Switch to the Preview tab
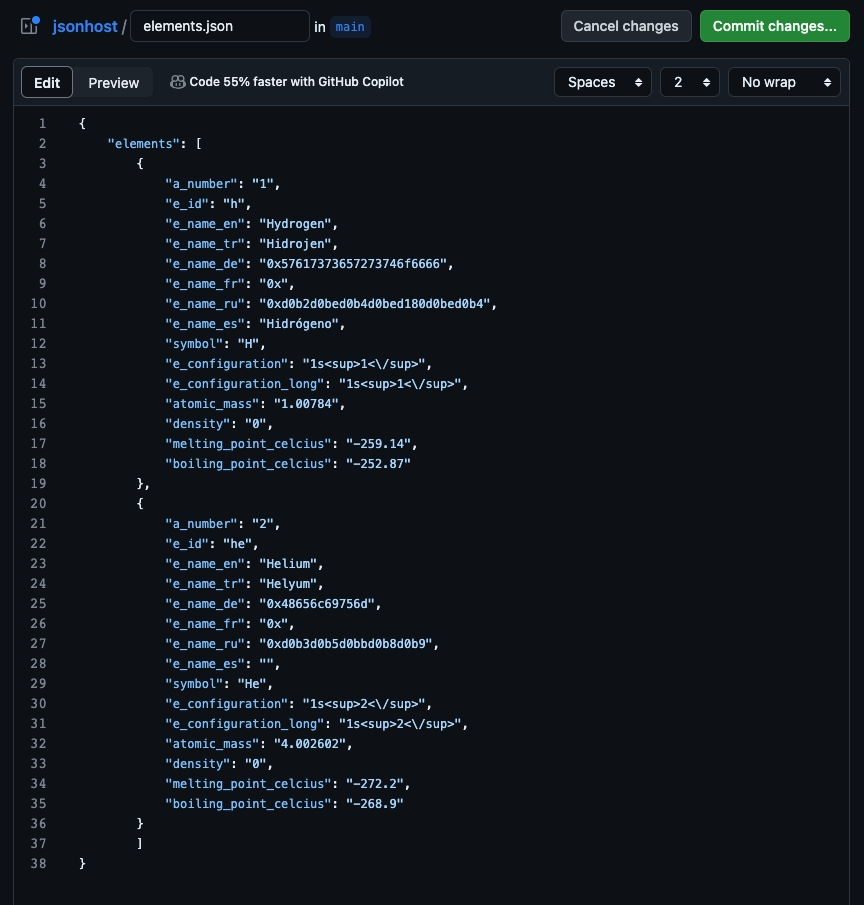Image resolution: width=864 pixels, height=905 pixels. (114, 83)
